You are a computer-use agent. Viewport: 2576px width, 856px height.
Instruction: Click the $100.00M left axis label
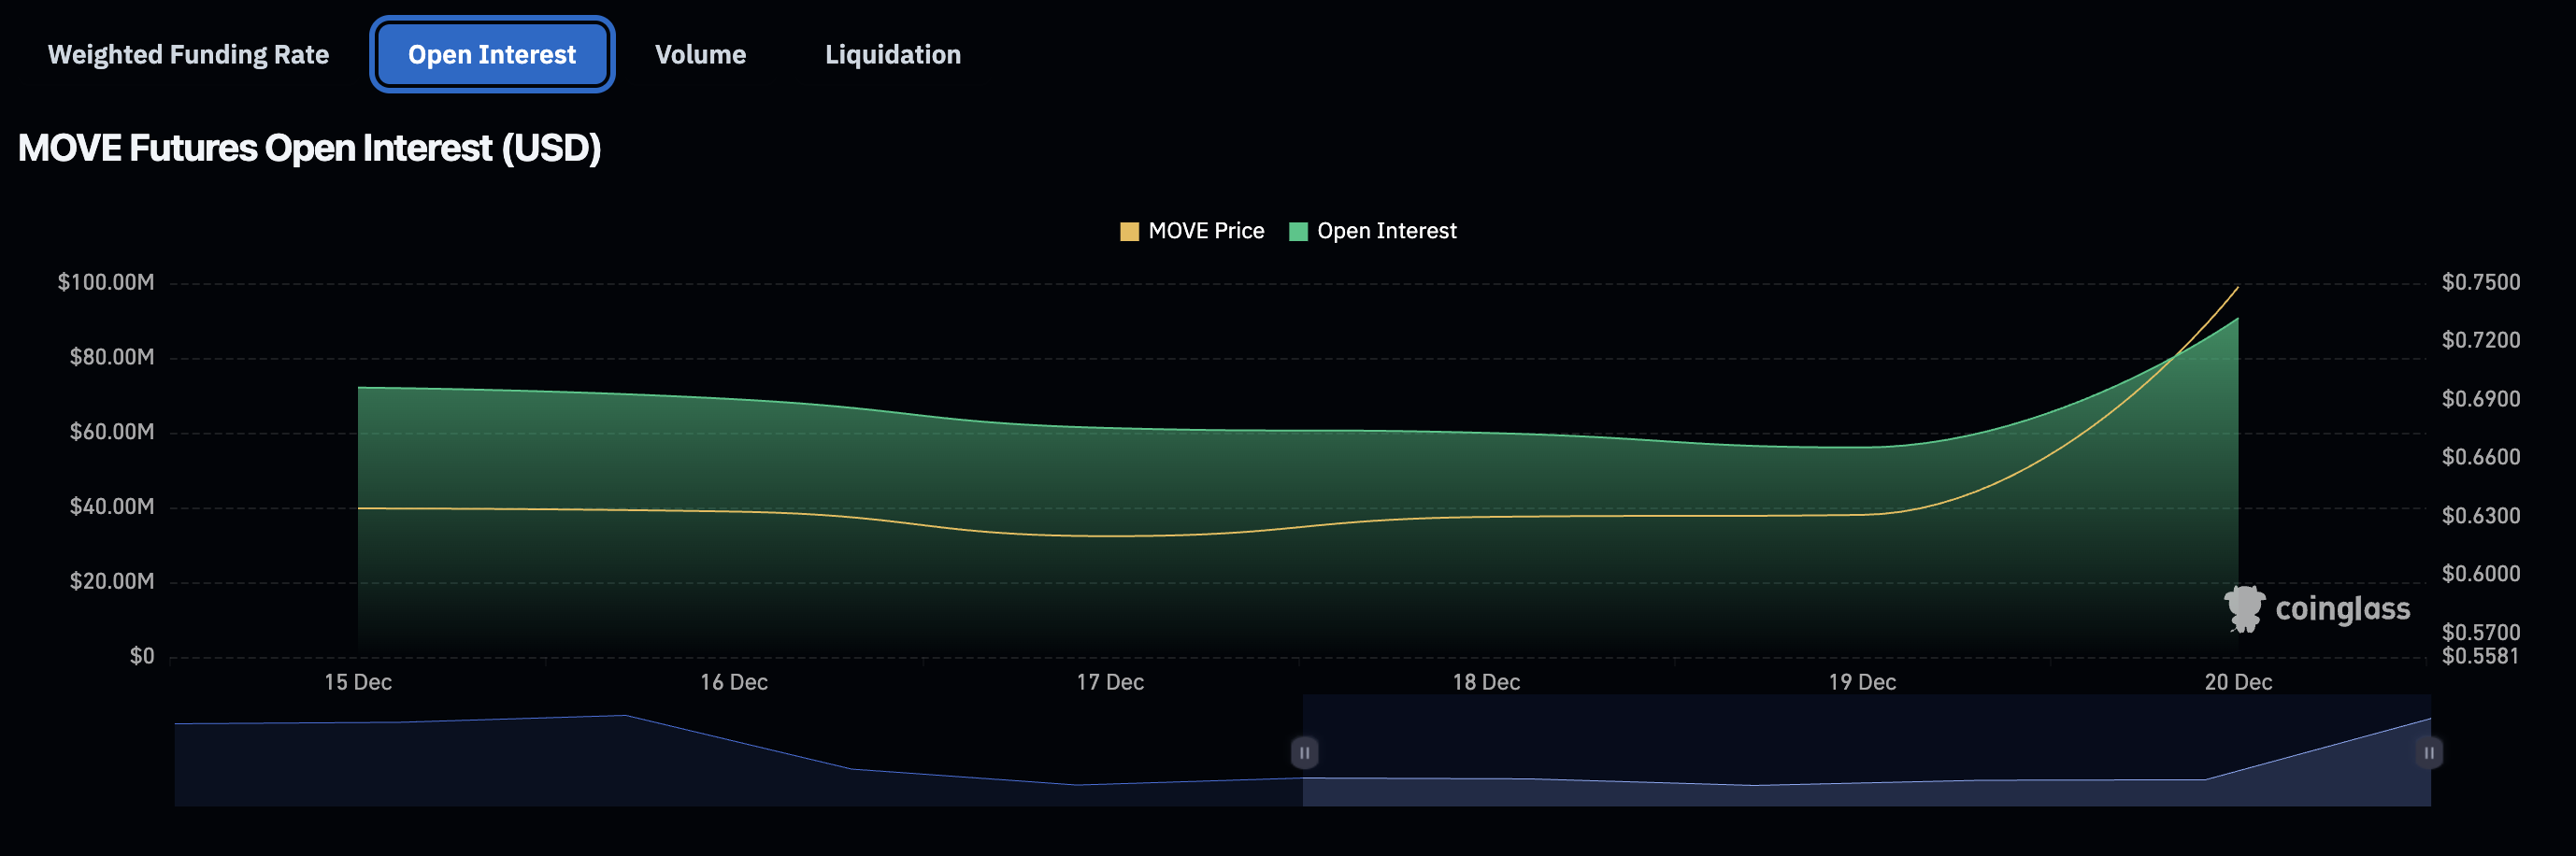[x=106, y=282]
